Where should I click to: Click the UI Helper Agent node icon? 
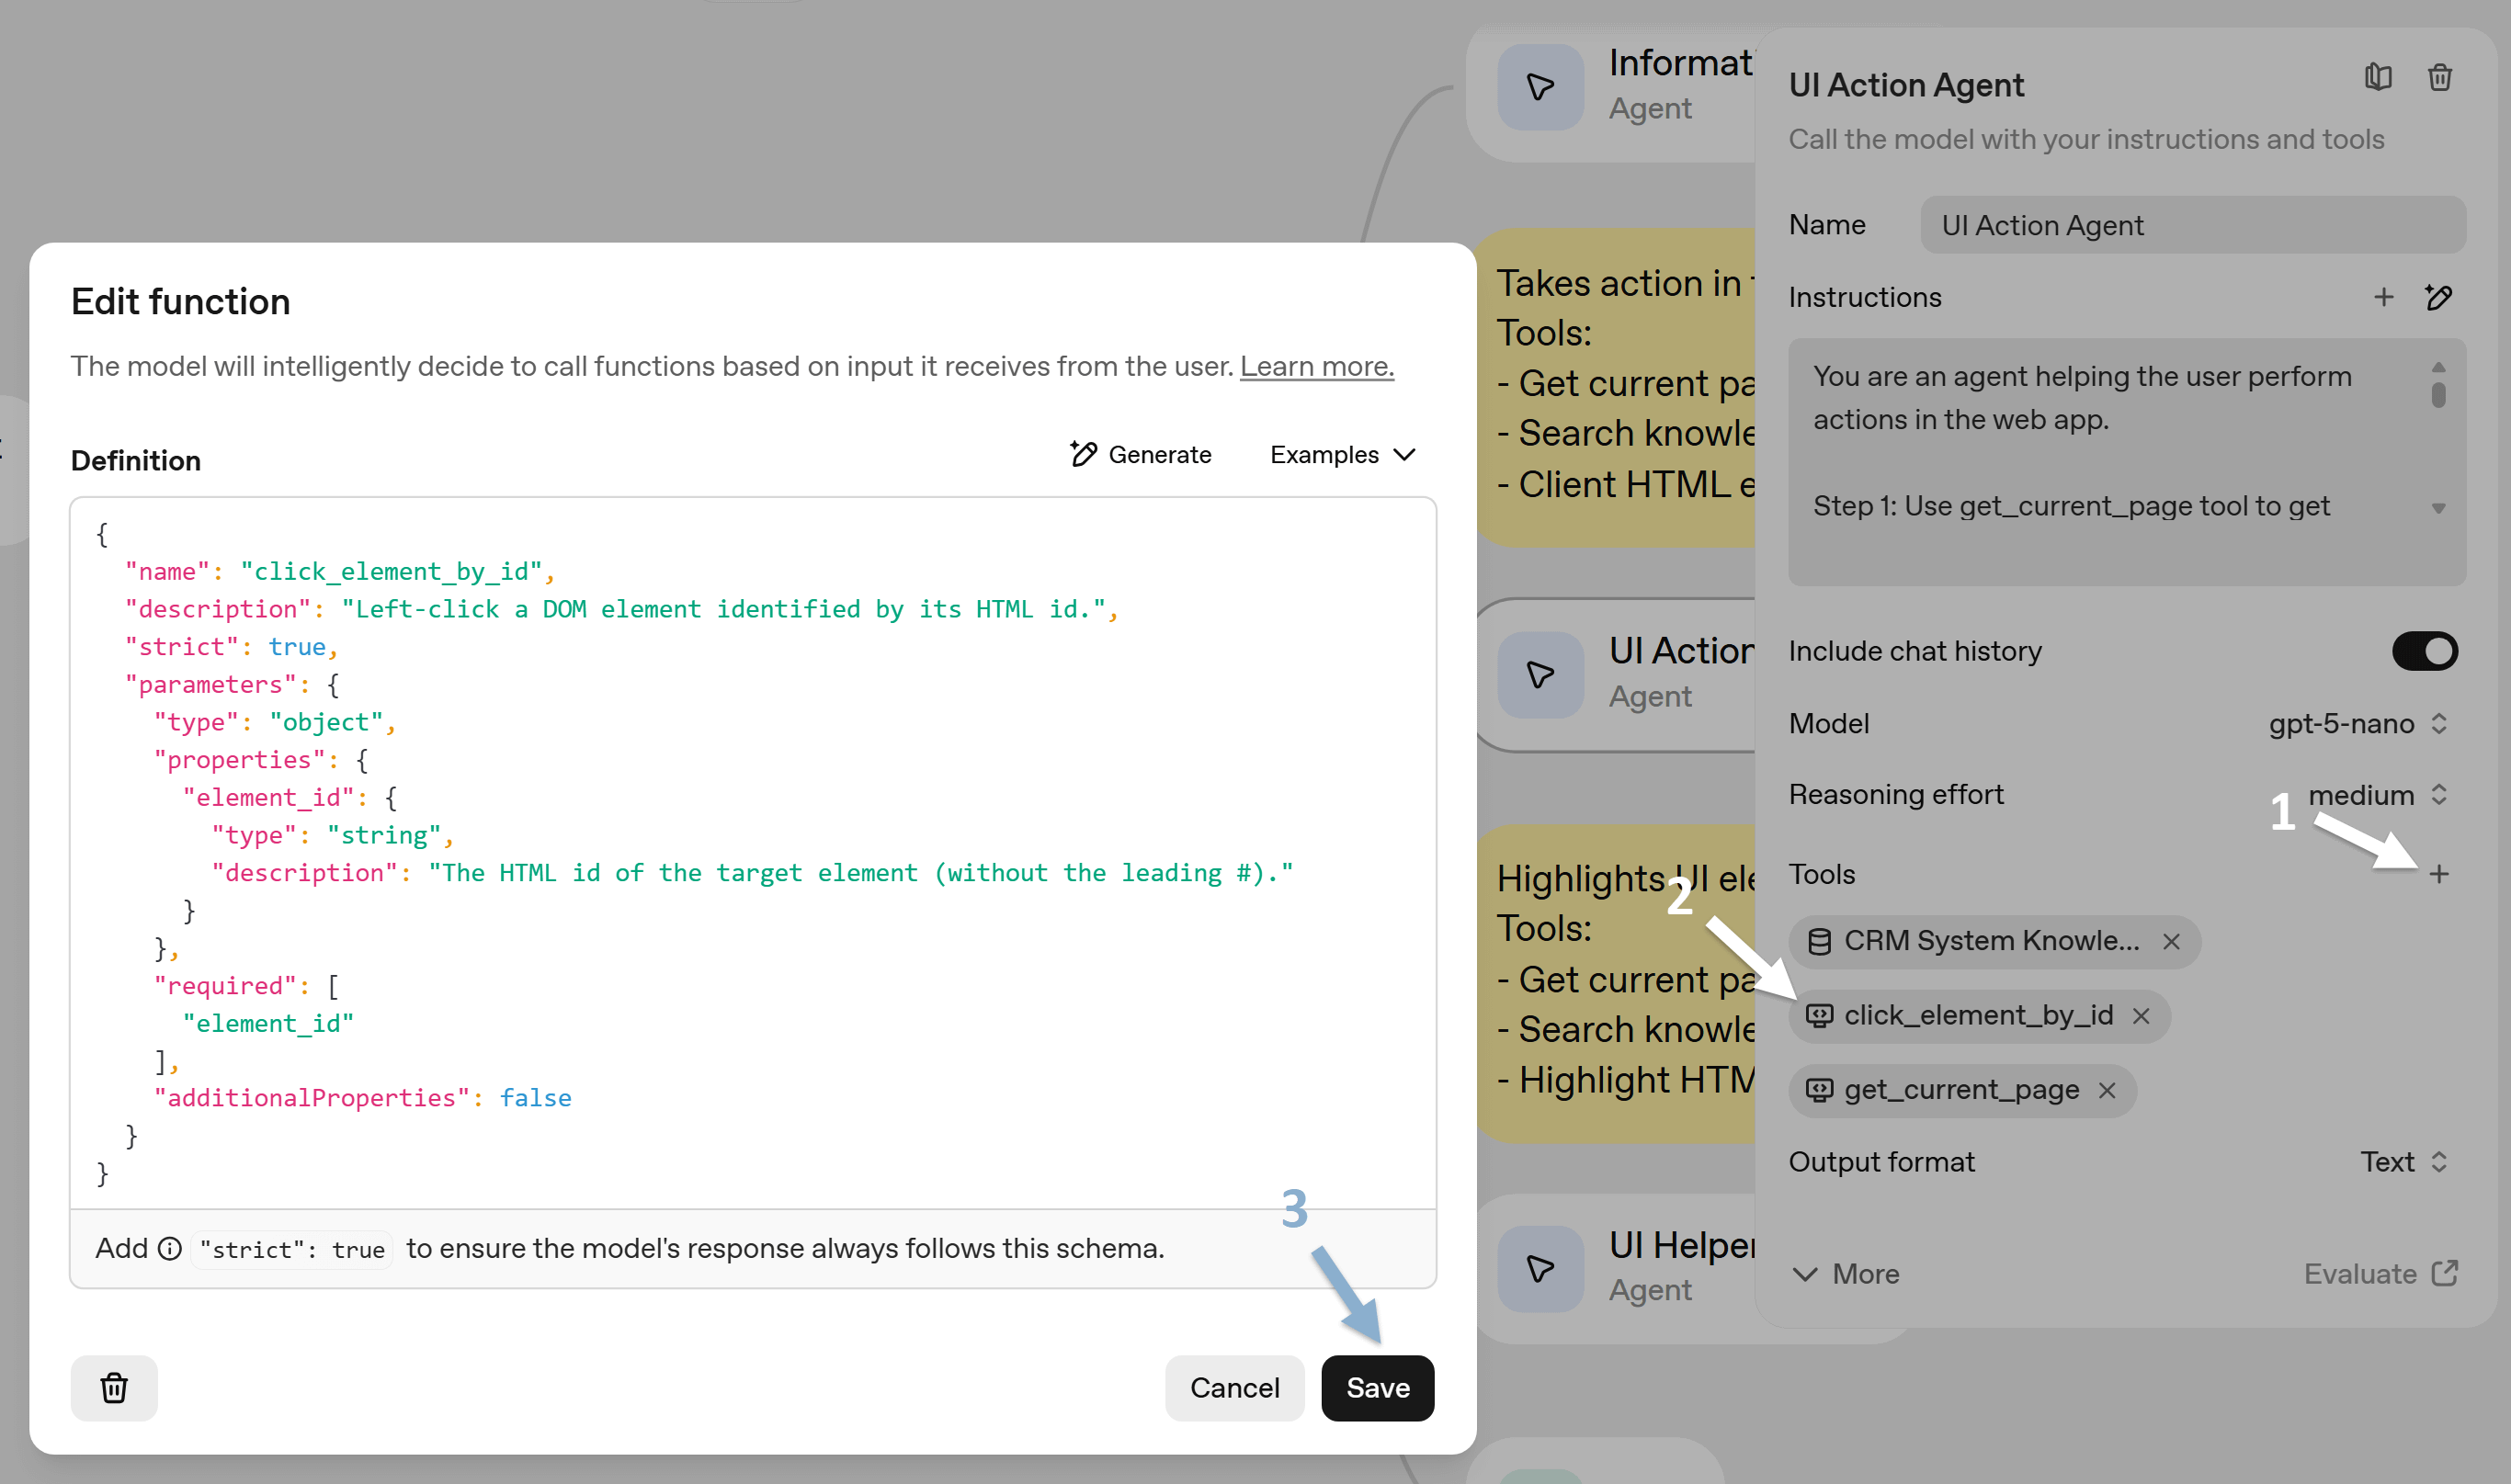[x=1540, y=1269]
